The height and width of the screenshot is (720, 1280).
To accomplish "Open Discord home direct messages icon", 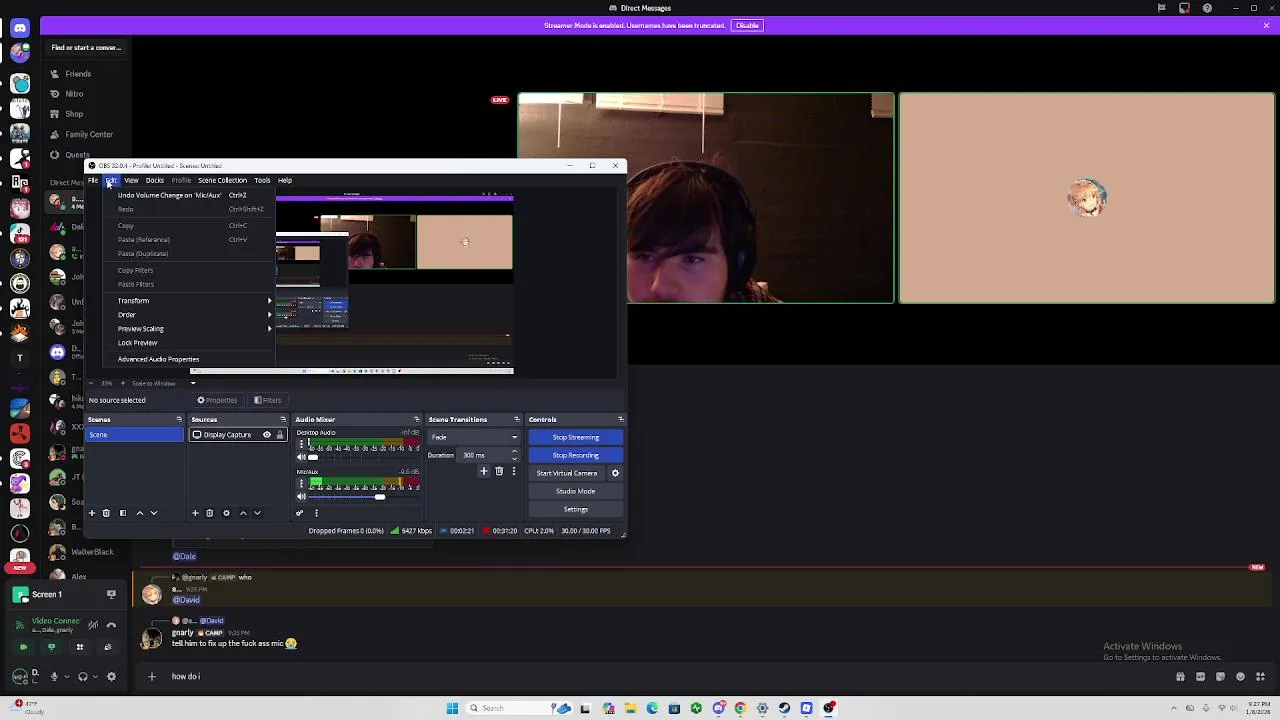I will pyautogui.click(x=20, y=28).
